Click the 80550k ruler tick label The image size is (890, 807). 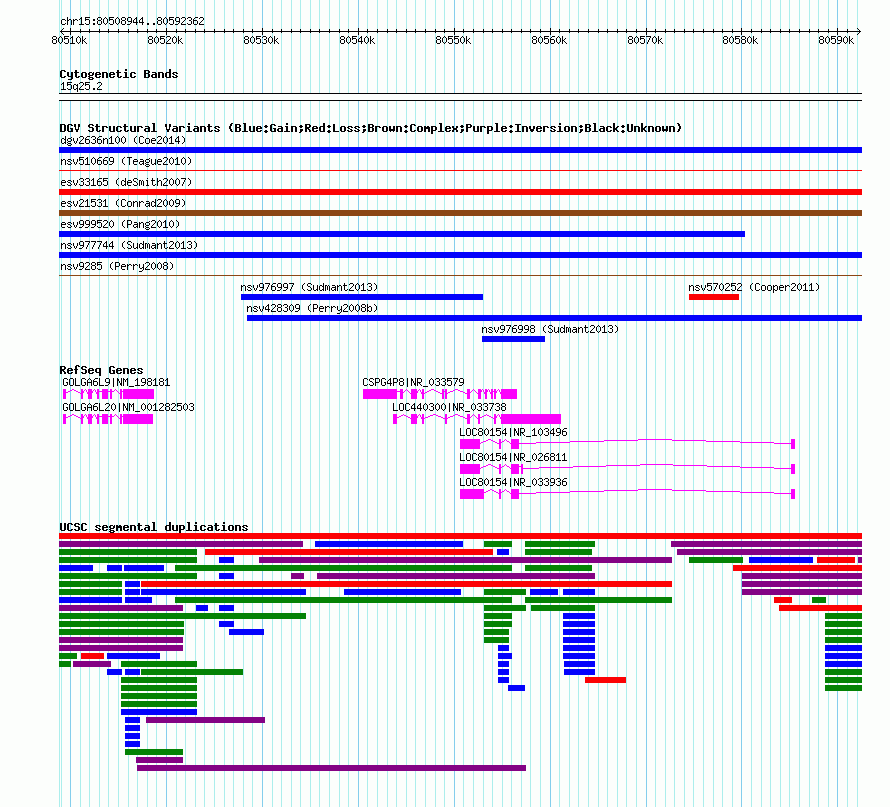tap(453, 40)
